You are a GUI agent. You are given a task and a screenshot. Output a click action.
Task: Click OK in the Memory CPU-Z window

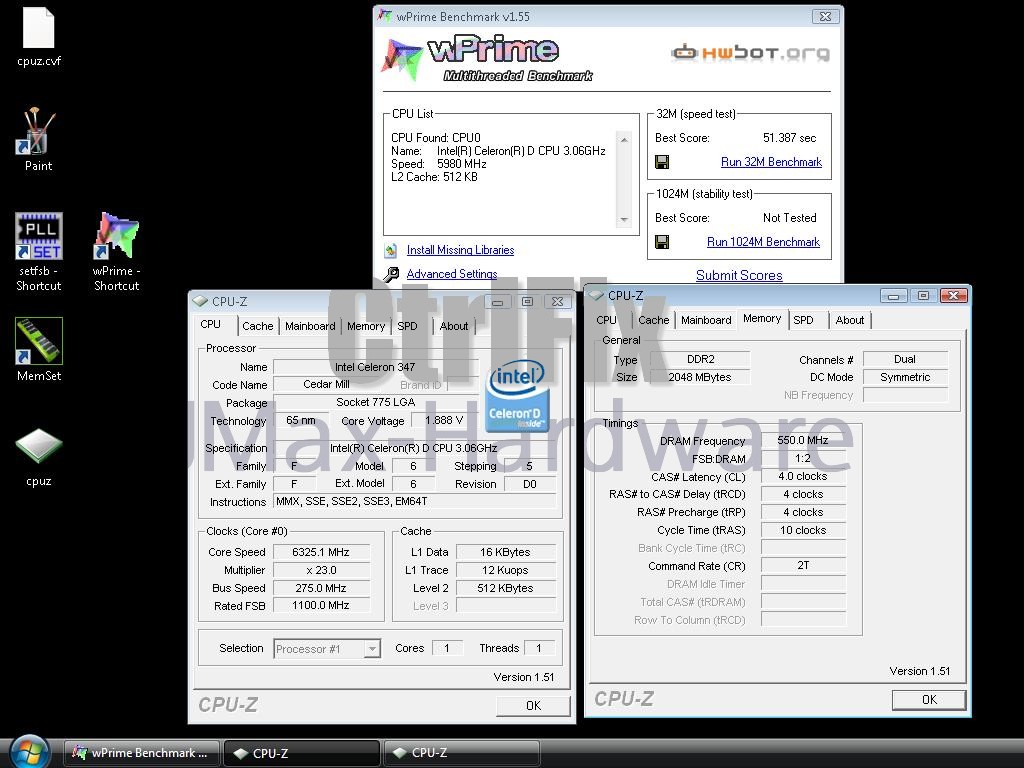[929, 699]
